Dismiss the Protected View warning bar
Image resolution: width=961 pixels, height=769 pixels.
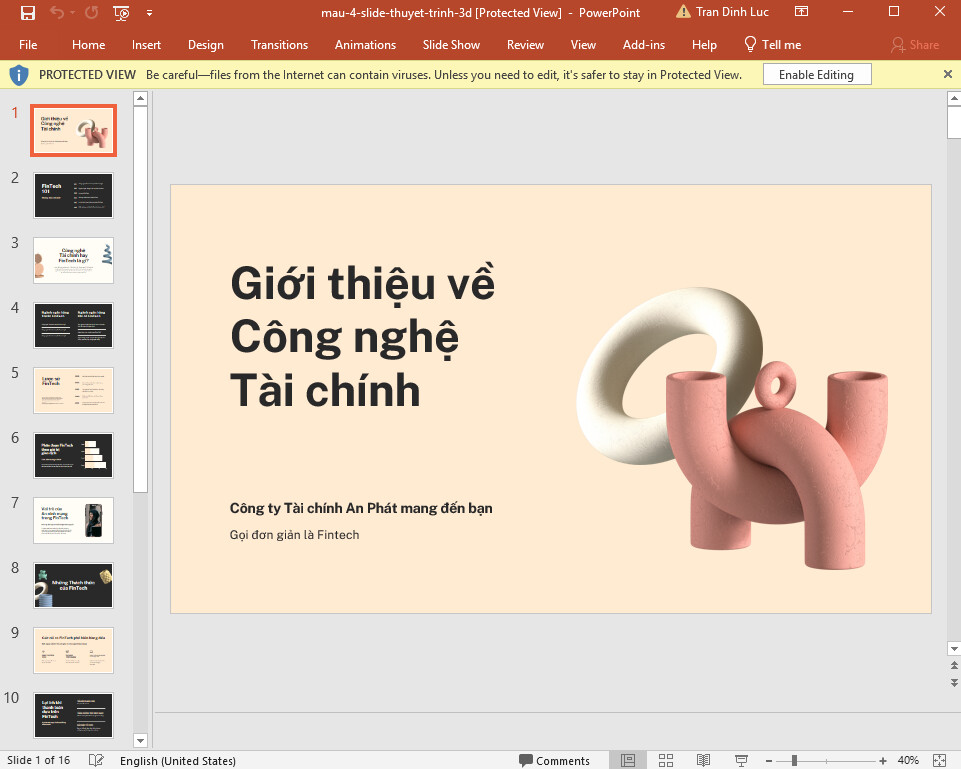click(947, 74)
